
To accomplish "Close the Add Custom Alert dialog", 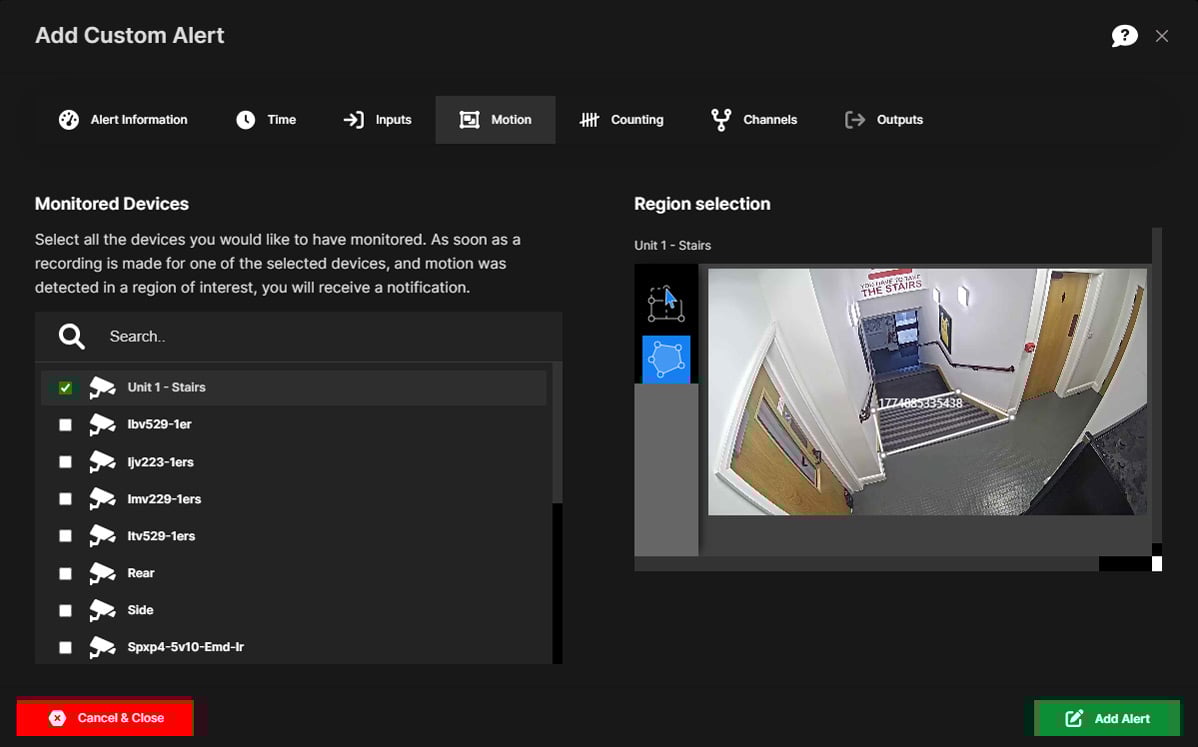I will click(1161, 36).
